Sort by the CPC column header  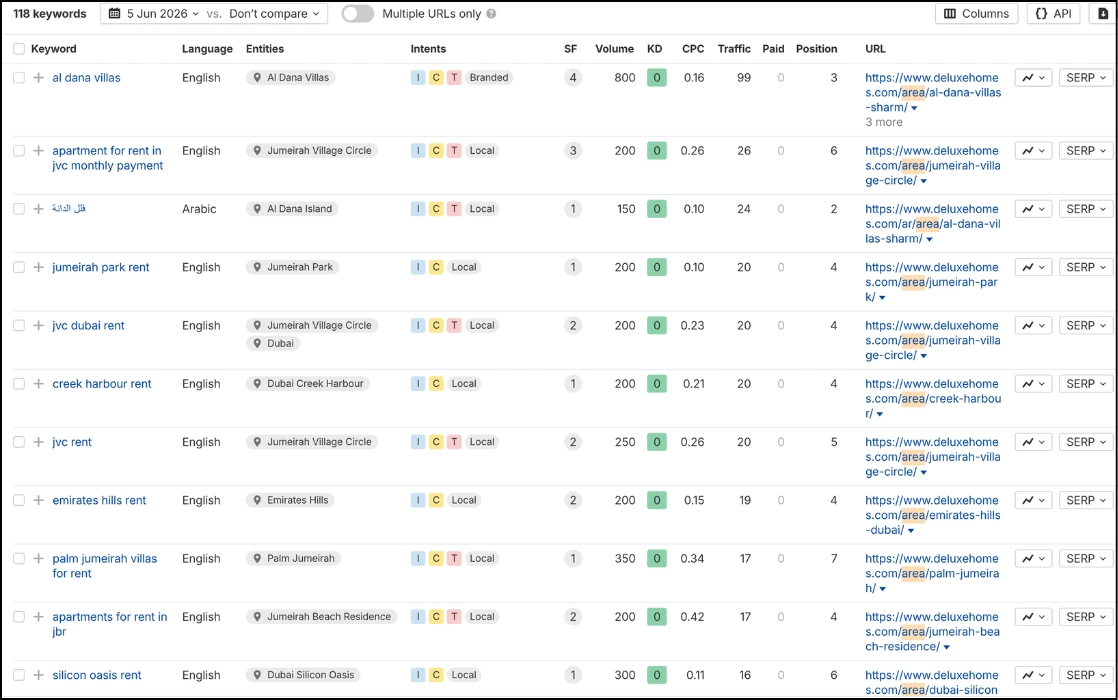(x=693, y=49)
